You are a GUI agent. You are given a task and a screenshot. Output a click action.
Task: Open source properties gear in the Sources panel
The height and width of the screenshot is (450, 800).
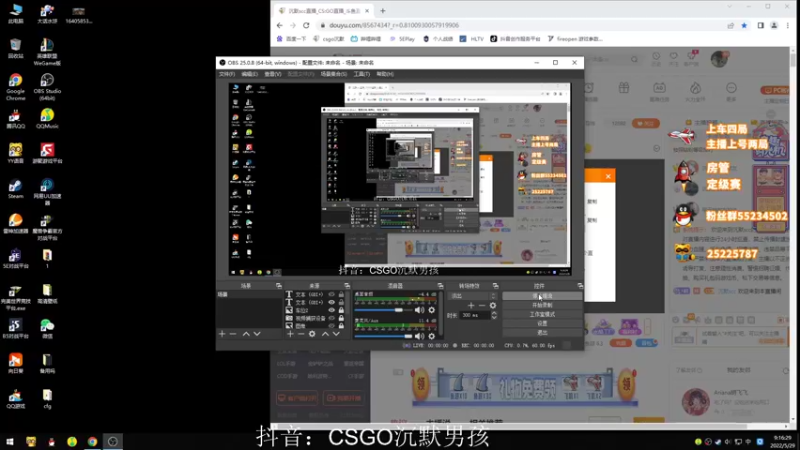[312, 334]
